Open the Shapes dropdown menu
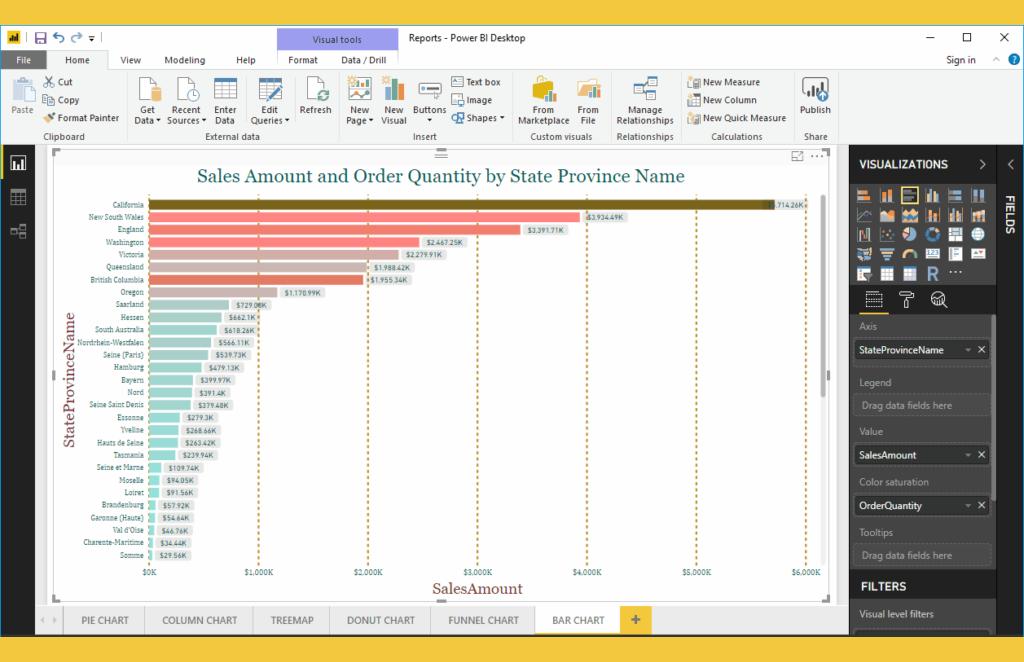Viewport: 1024px width, 662px height. (481, 118)
